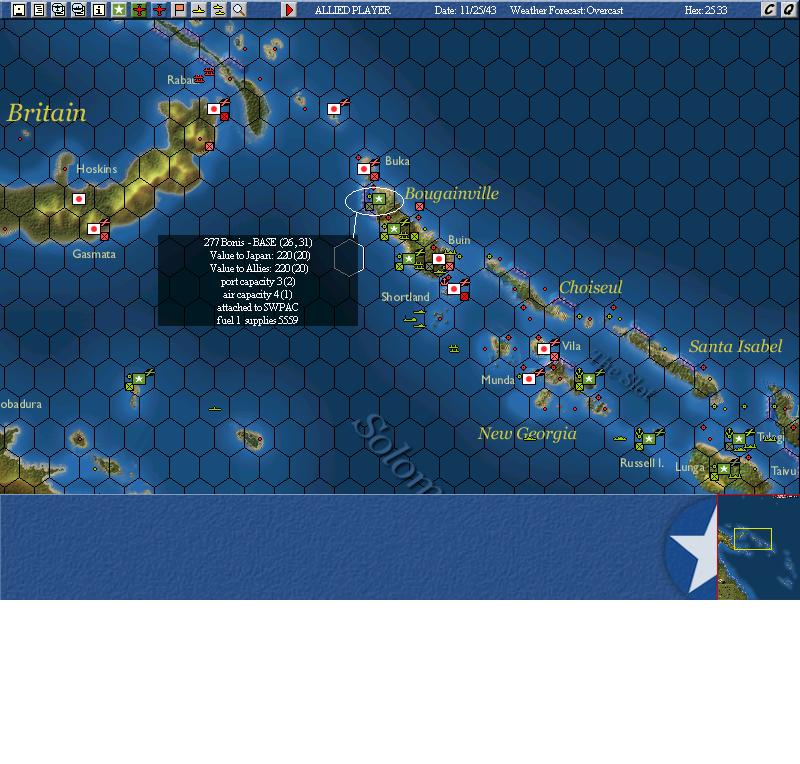Select the Japanese base flag at Buin
This screenshot has width=800, height=764.
click(439, 259)
